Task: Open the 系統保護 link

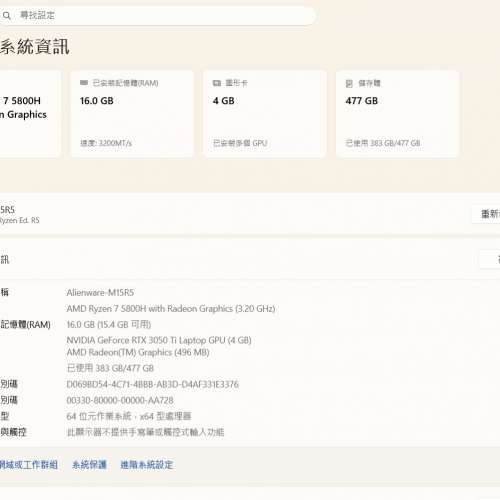Action: tap(90, 465)
